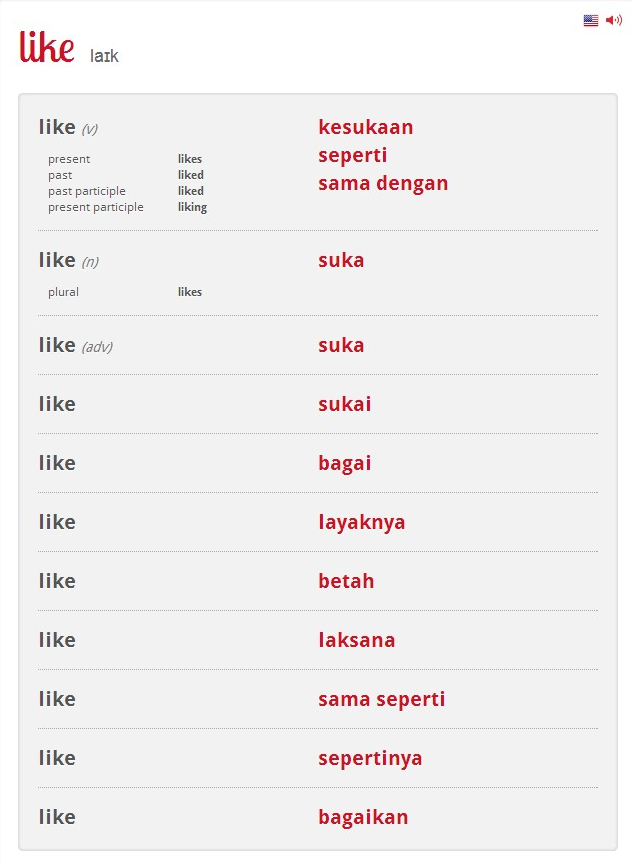Select the "laksana" translation
This screenshot has height=866, width=632.
click(356, 640)
